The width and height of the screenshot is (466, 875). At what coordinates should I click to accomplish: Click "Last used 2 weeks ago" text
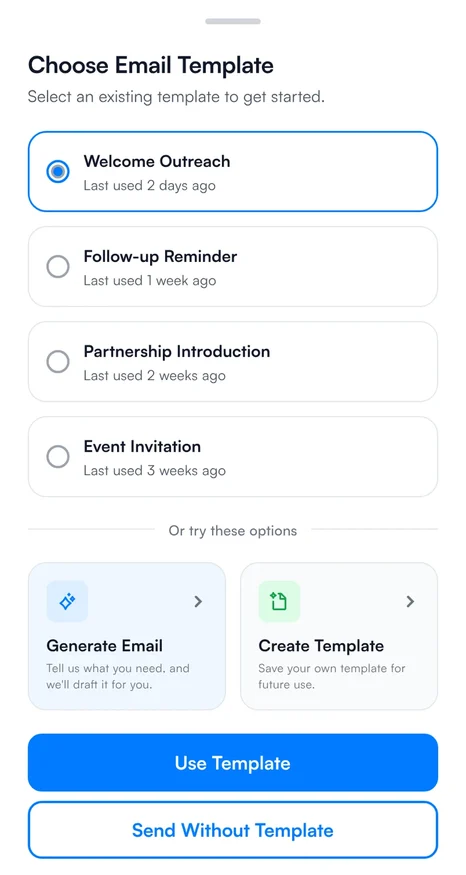point(155,376)
